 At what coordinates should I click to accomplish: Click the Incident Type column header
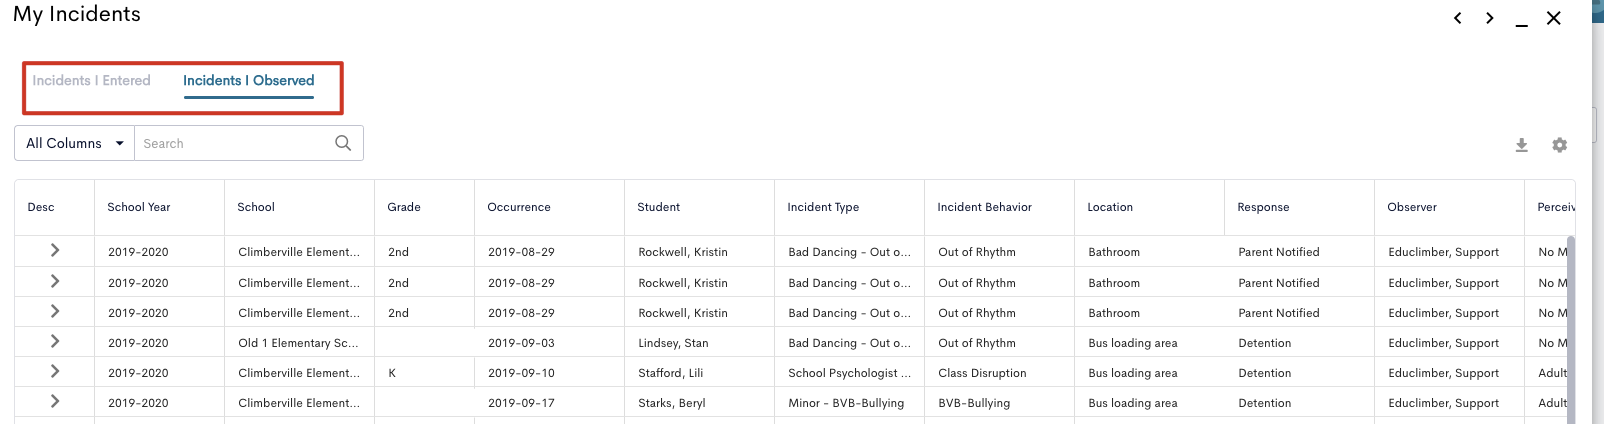point(823,207)
